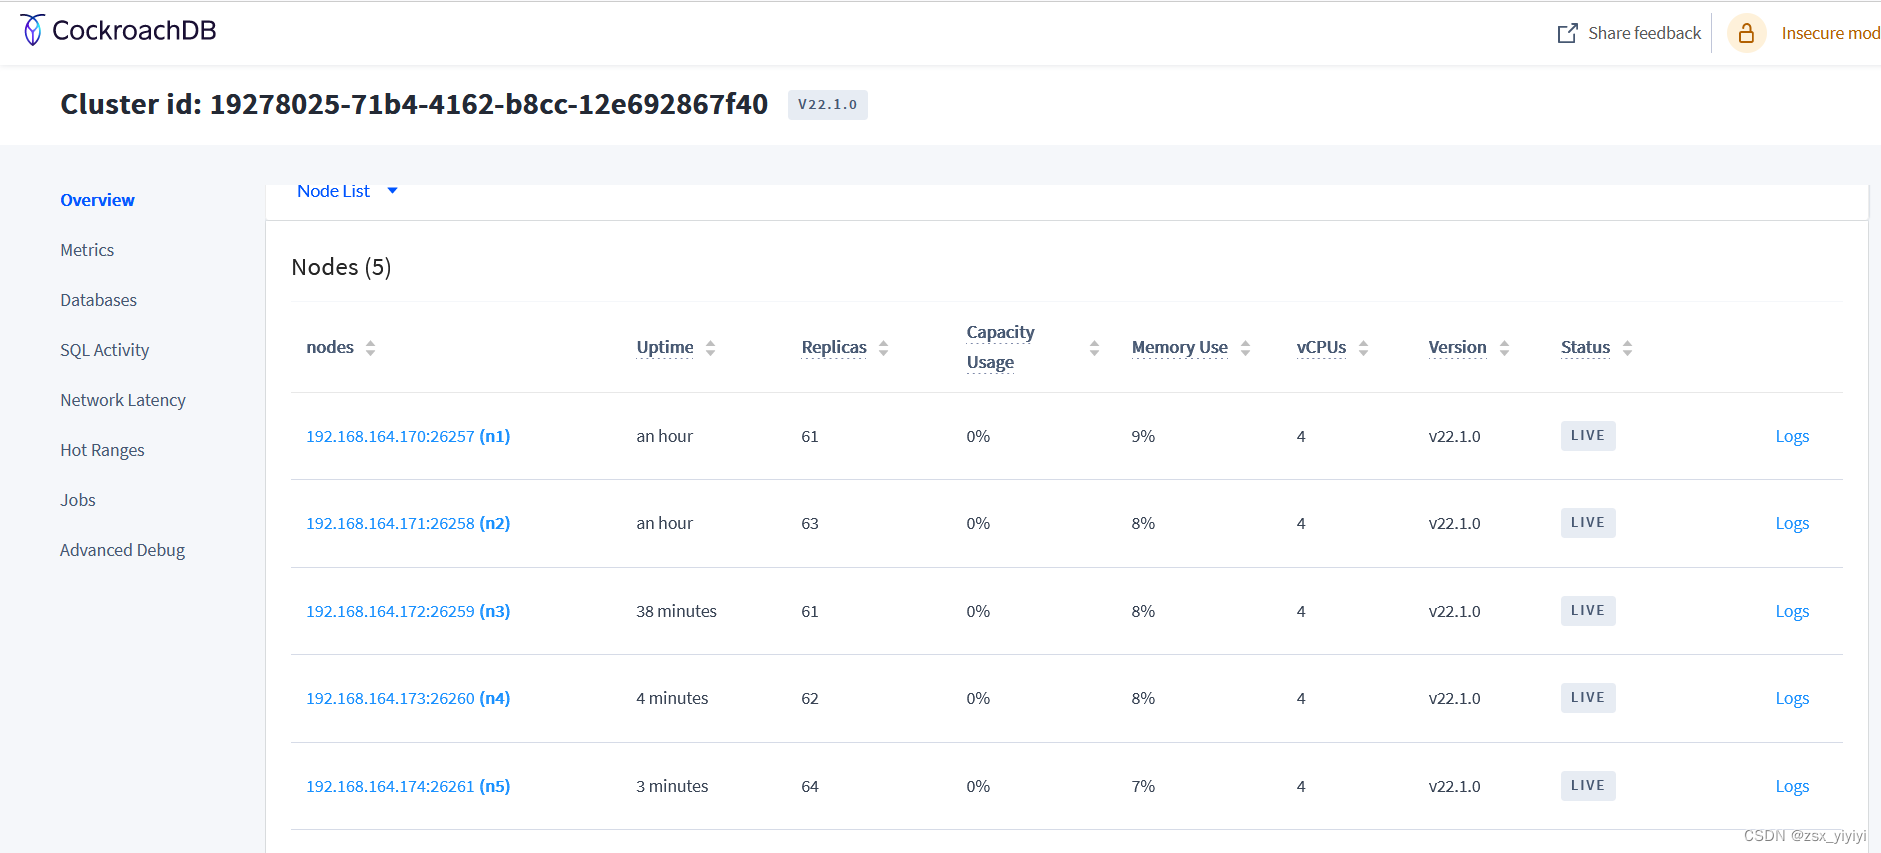Viewport: 1881px width, 853px height.
Task: View Logs for node n3
Action: coord(1792,611)
